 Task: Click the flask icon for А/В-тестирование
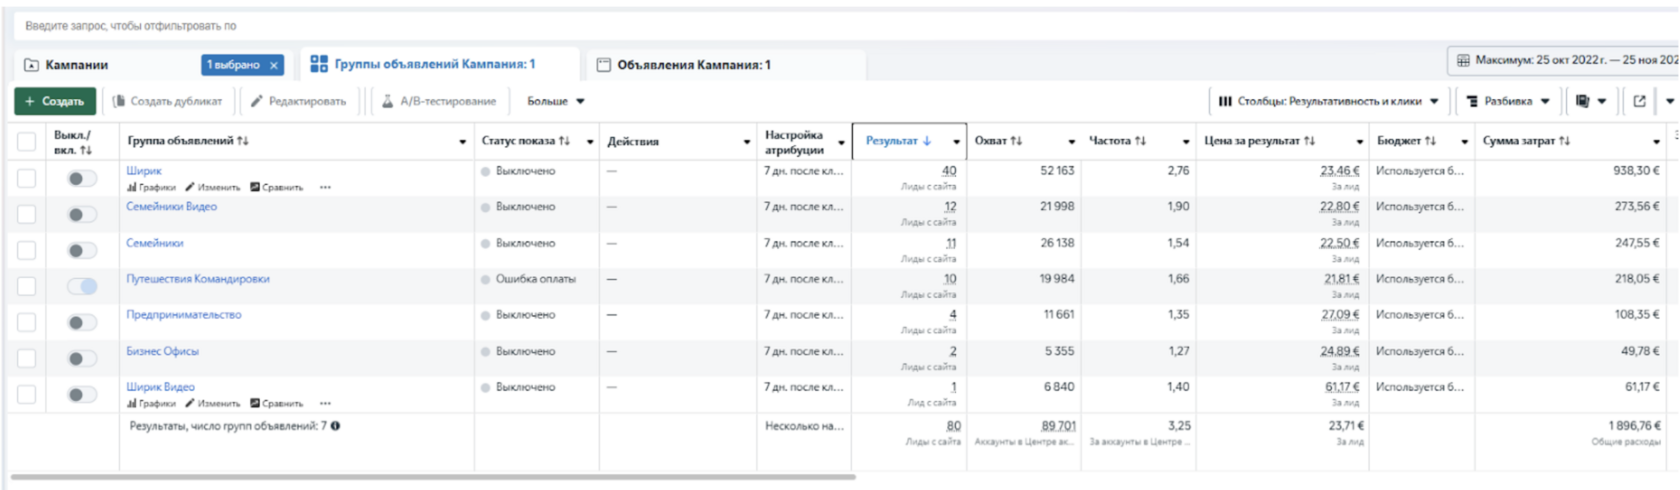pos(387,101)
